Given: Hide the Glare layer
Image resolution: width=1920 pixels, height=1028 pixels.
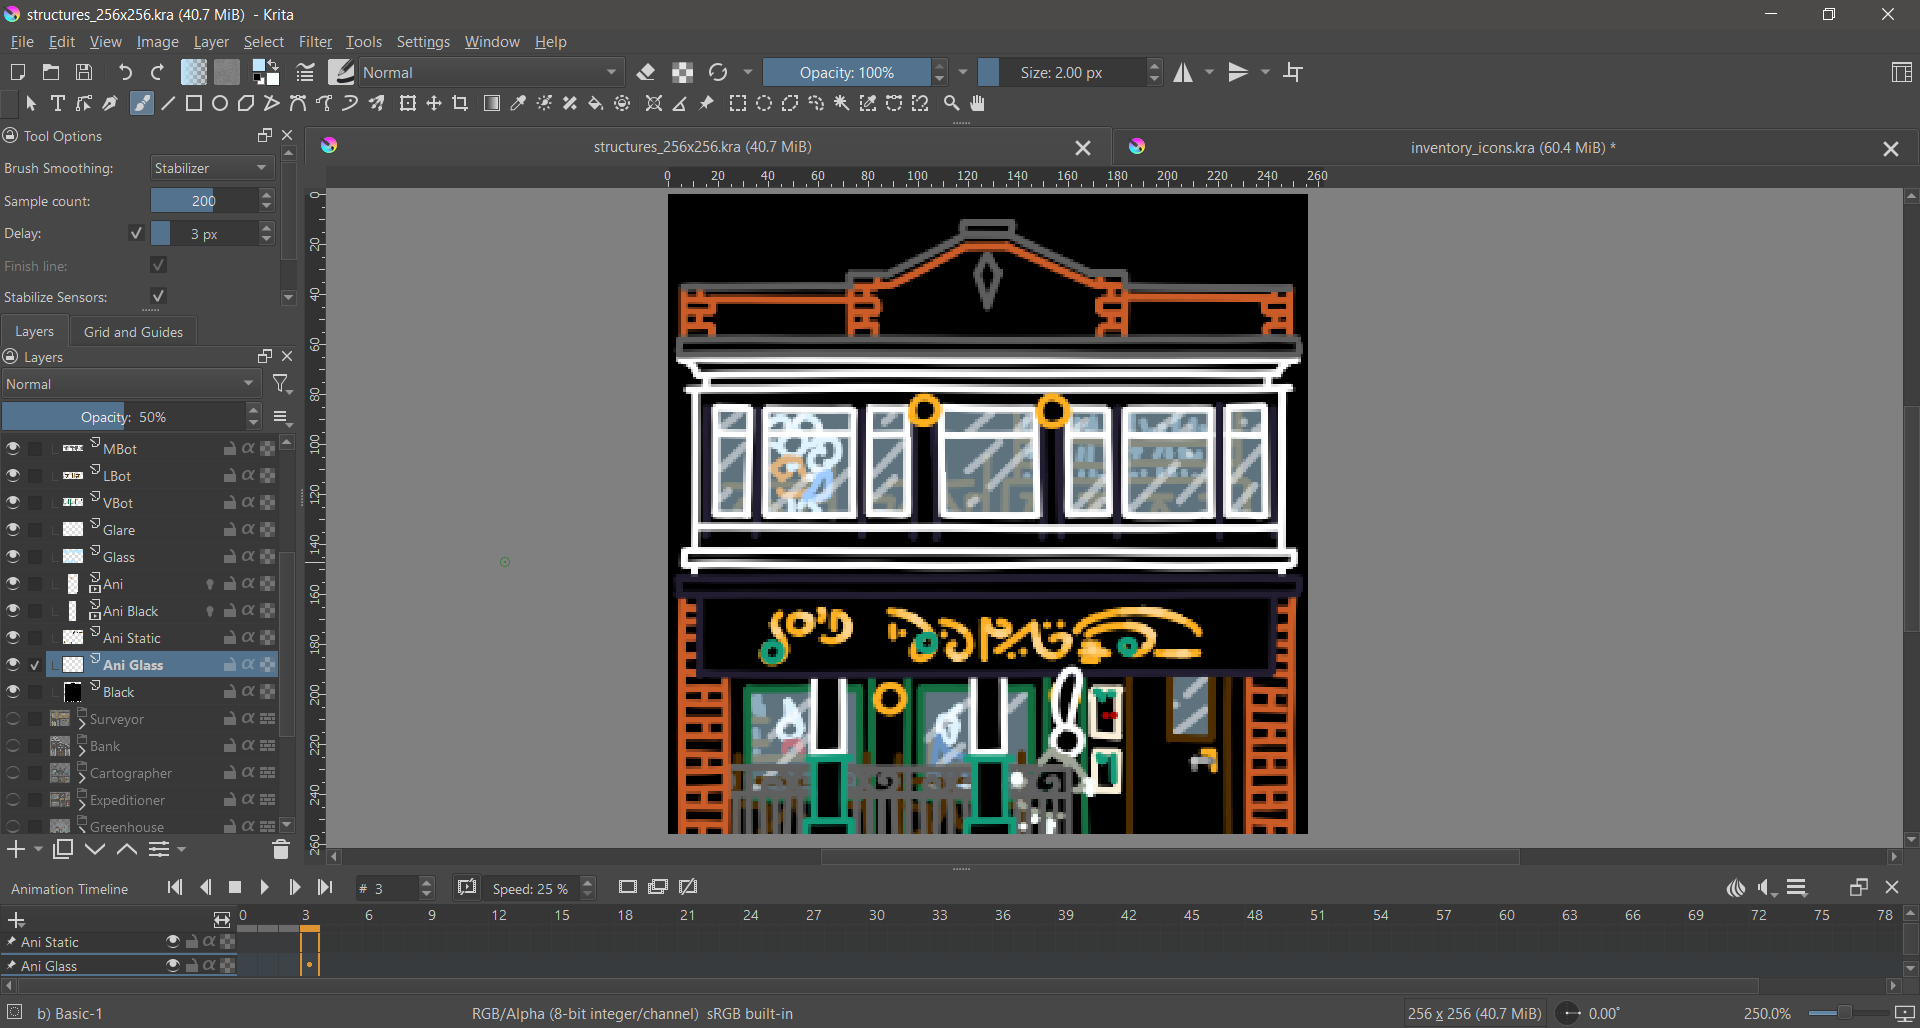Looking at the screenshot, I should click(13, 529).
